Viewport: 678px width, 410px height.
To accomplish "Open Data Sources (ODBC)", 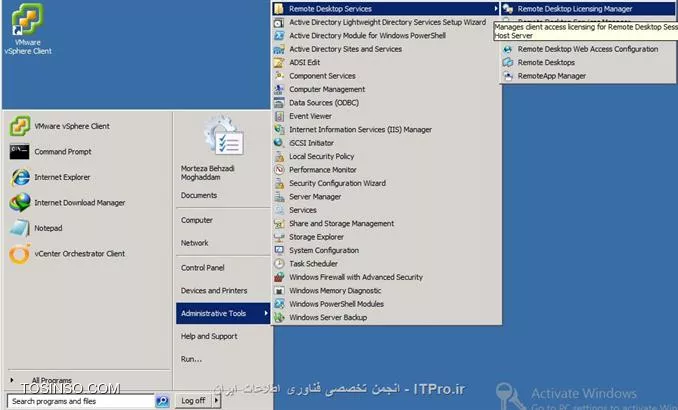I will [x=324, y=102].
